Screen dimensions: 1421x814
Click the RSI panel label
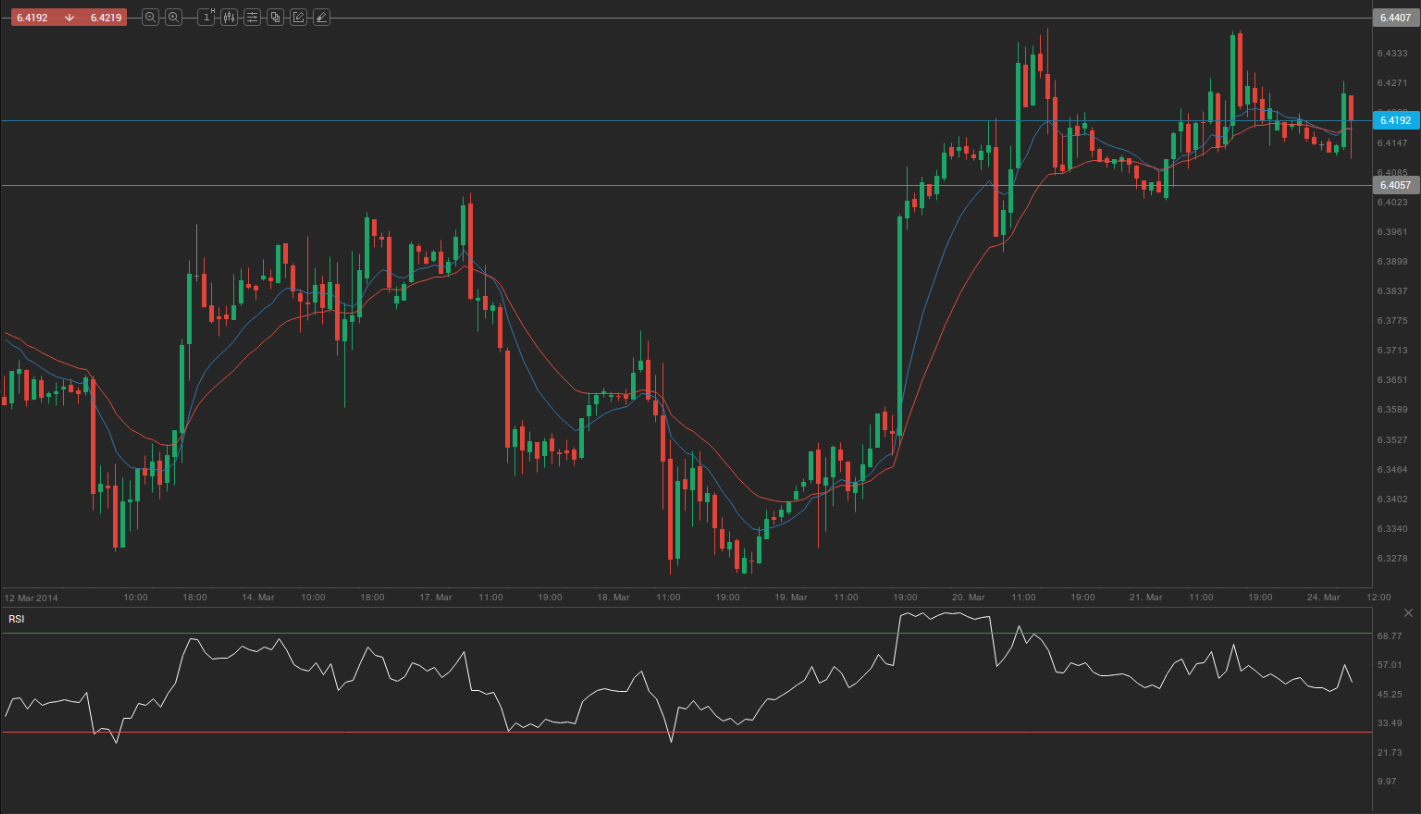pos(16,619)
